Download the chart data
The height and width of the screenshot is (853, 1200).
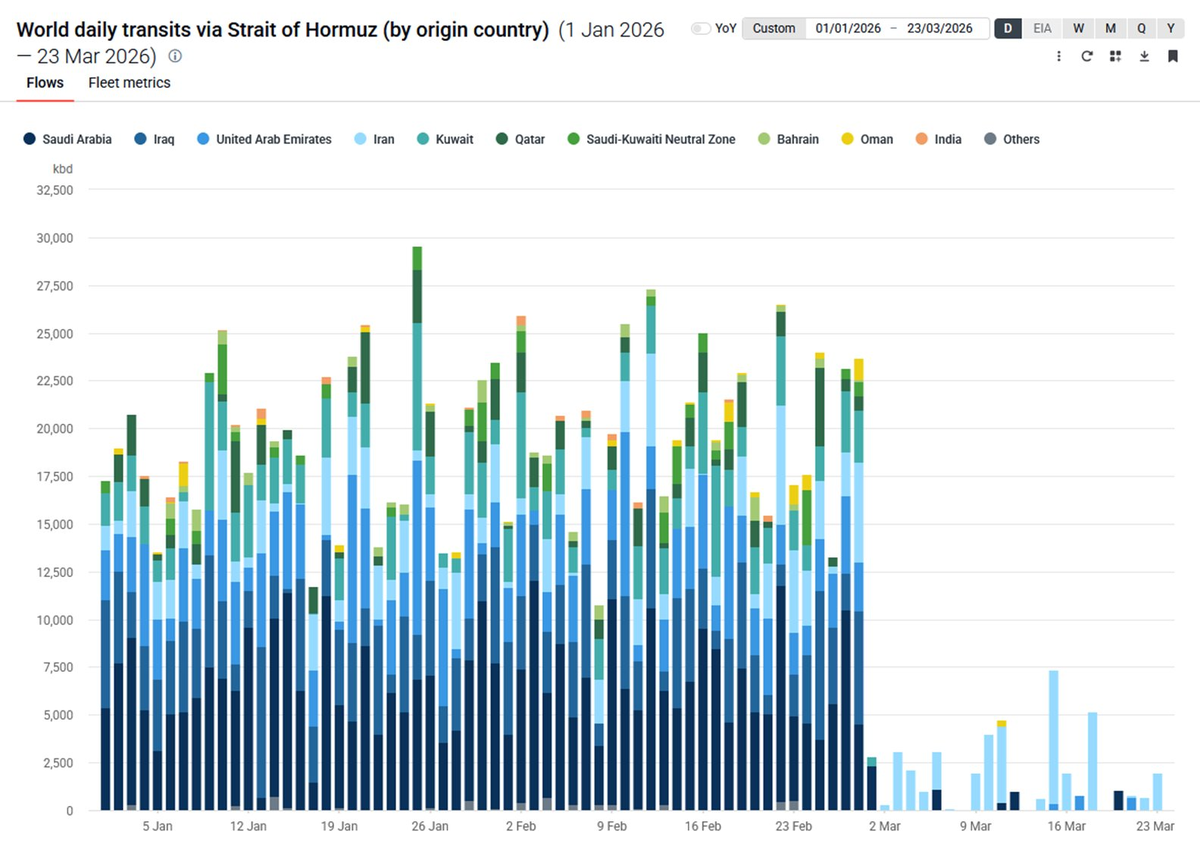point(1144,57)
